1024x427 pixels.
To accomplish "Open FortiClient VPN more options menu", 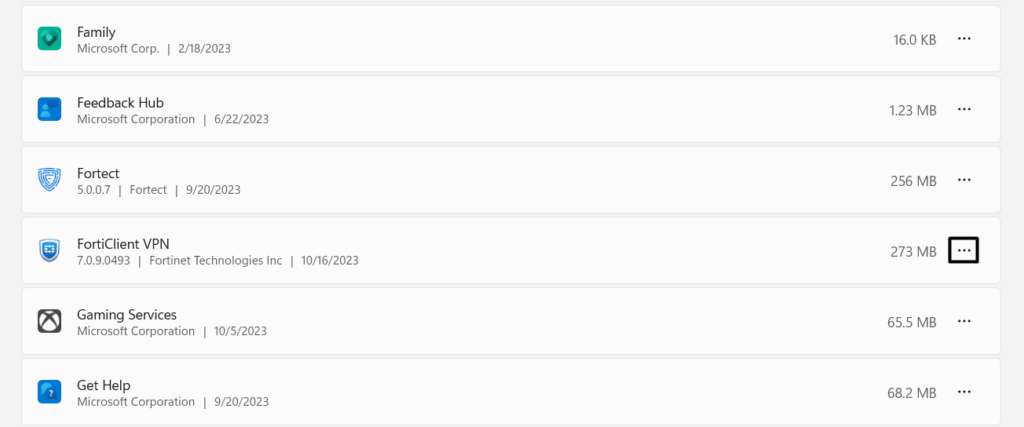I will pyautogui.click(x=963, y=250).
